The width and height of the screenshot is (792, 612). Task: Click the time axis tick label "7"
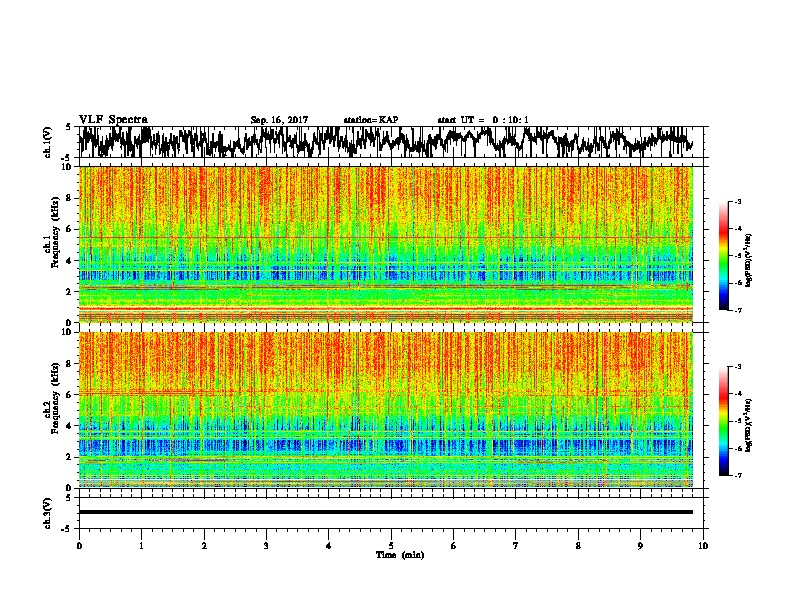click(x=516, y=546)
